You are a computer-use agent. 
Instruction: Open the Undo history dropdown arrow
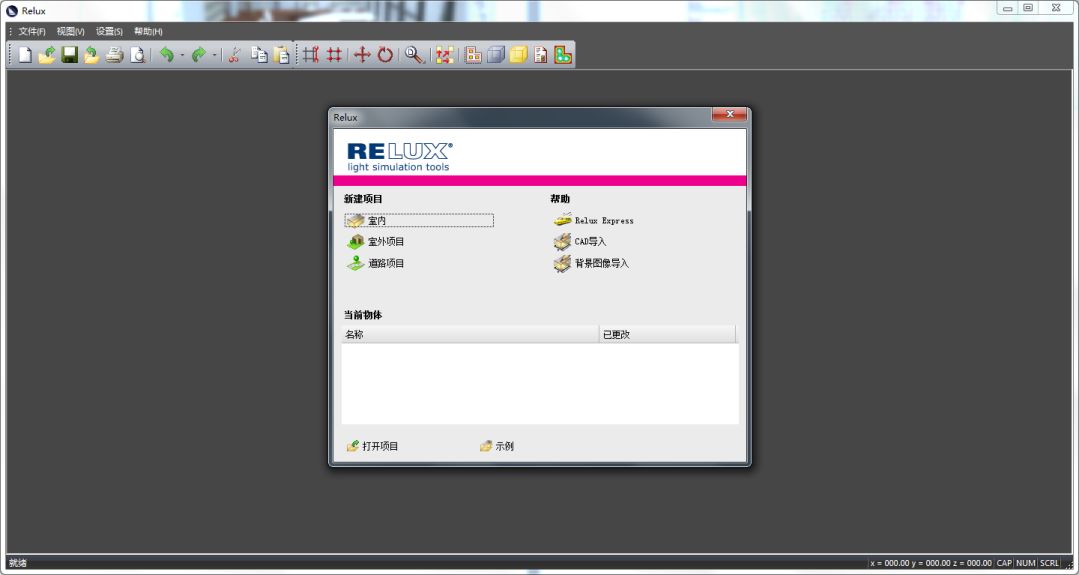click(x=182, y=55)
